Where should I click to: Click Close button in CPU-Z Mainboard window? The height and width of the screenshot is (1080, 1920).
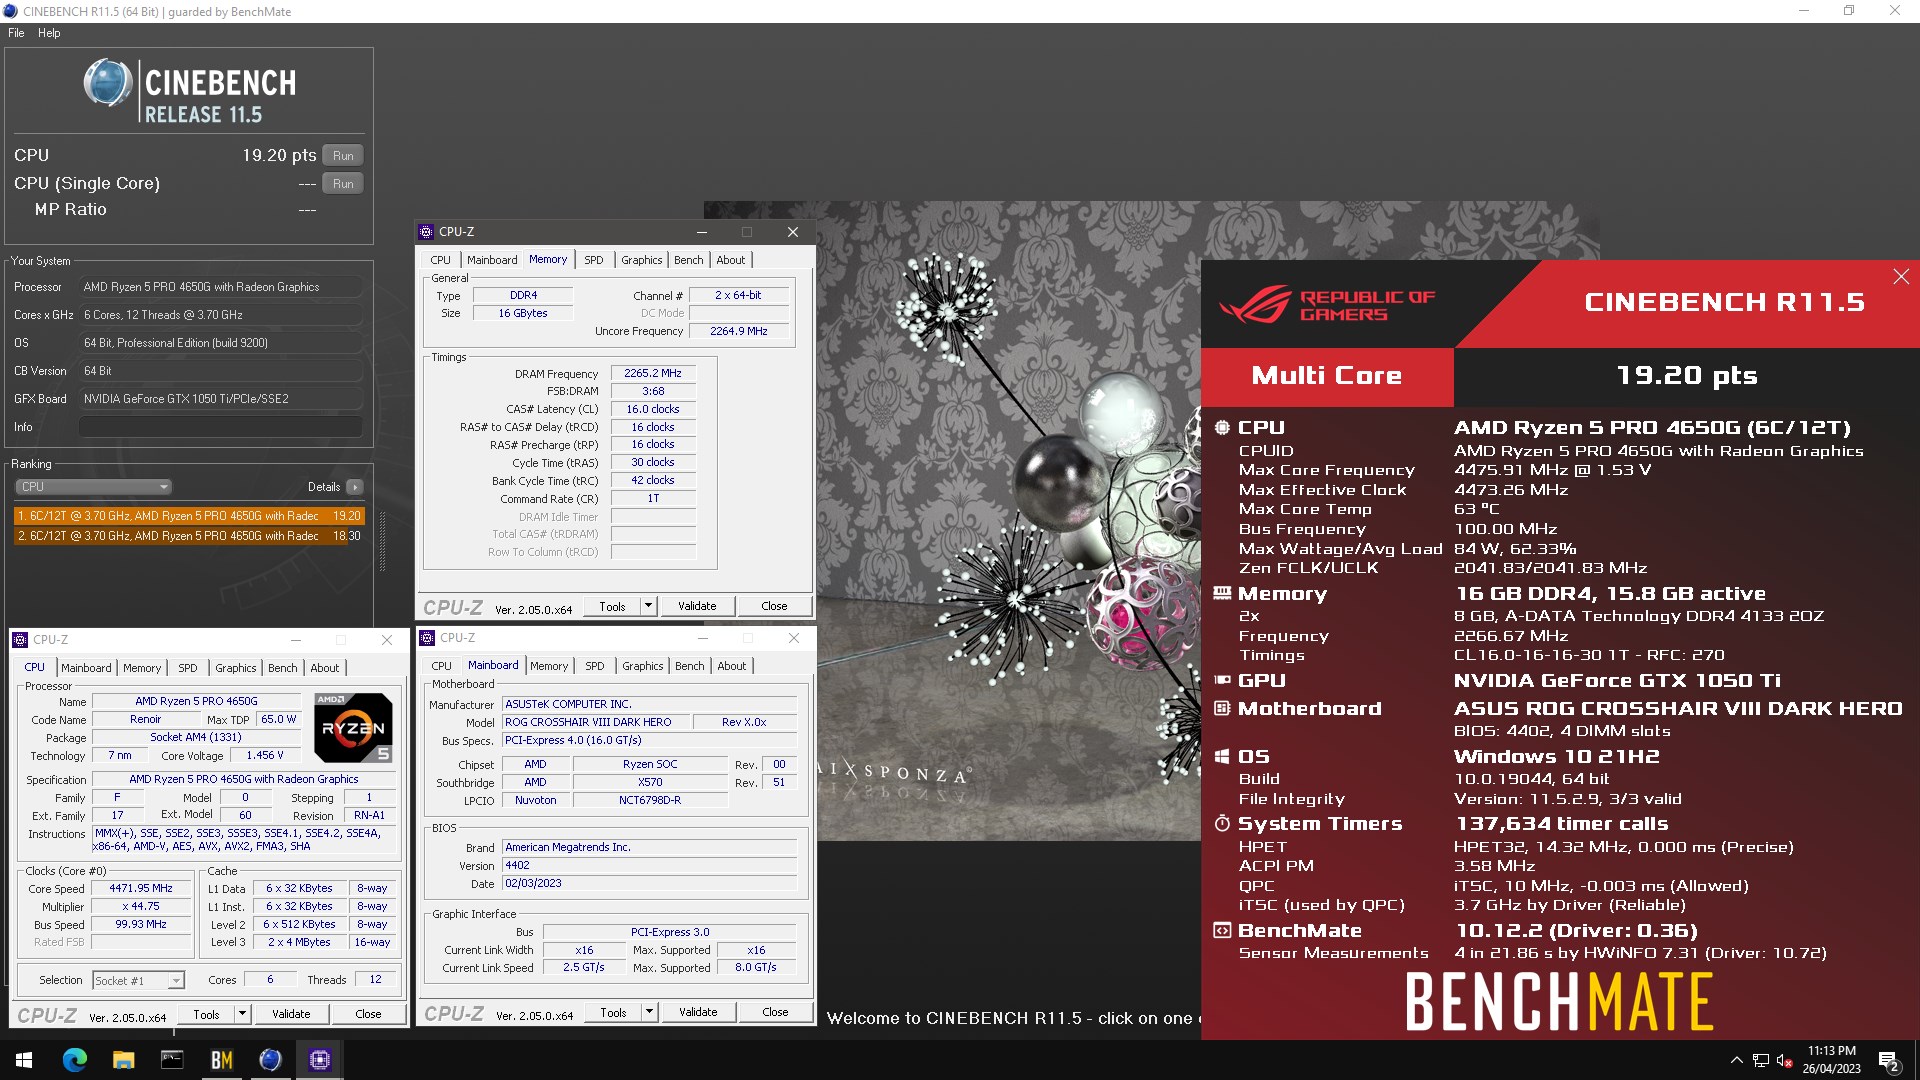coord(775,1012)
